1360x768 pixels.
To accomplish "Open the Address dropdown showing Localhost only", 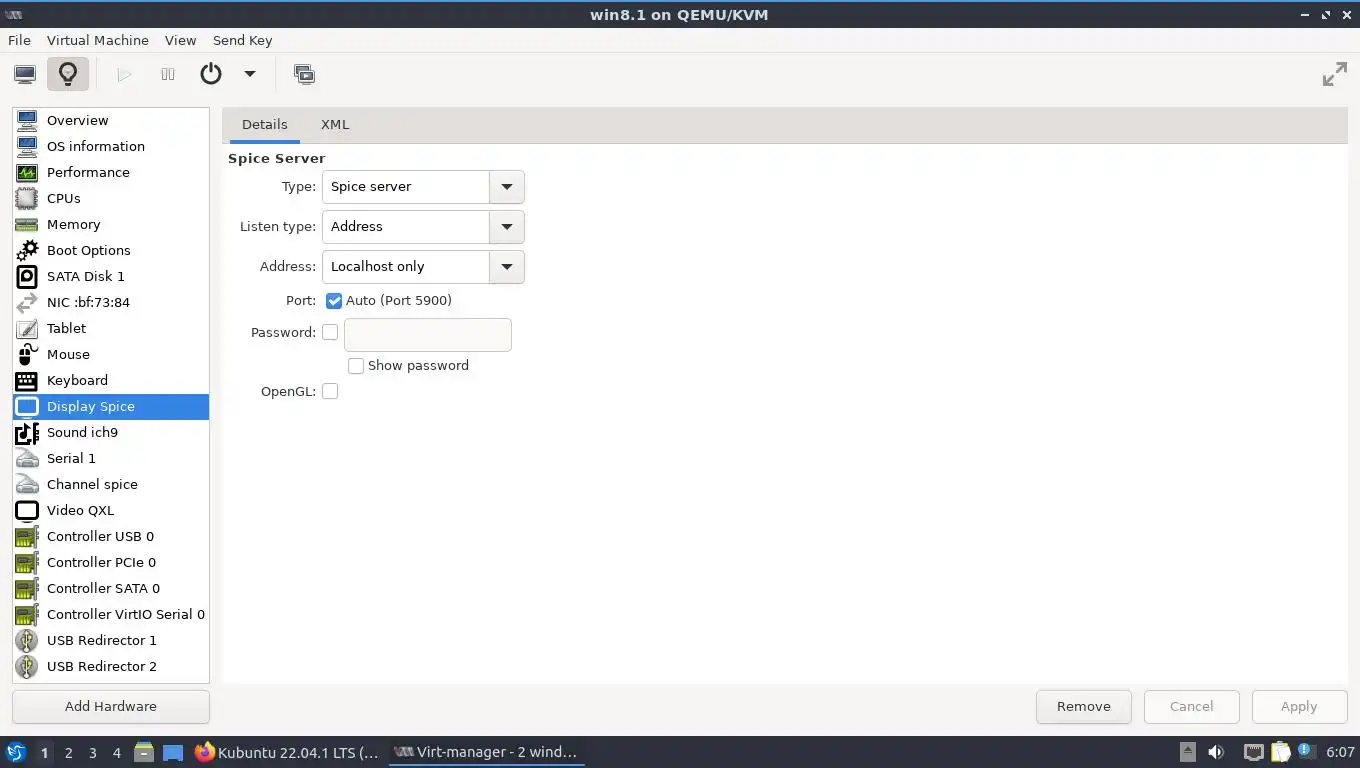I will (x=423, y=267).
